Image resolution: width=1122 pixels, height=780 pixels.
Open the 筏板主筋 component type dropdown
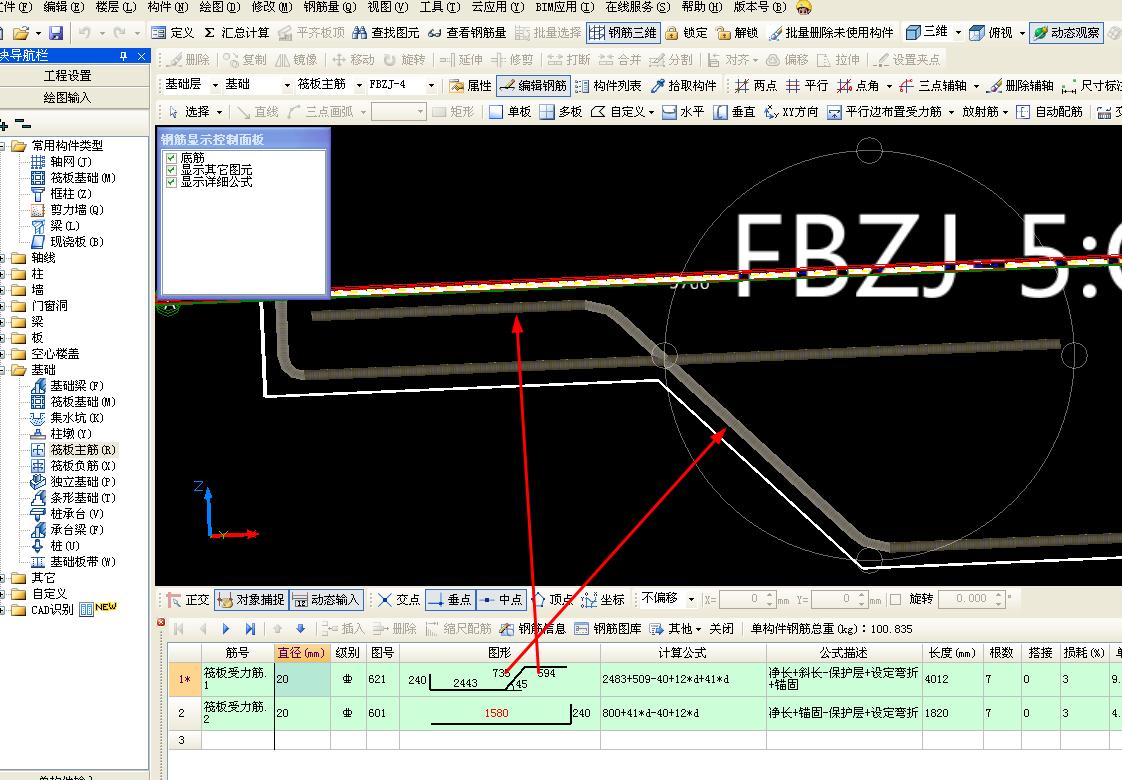[359, 85]
